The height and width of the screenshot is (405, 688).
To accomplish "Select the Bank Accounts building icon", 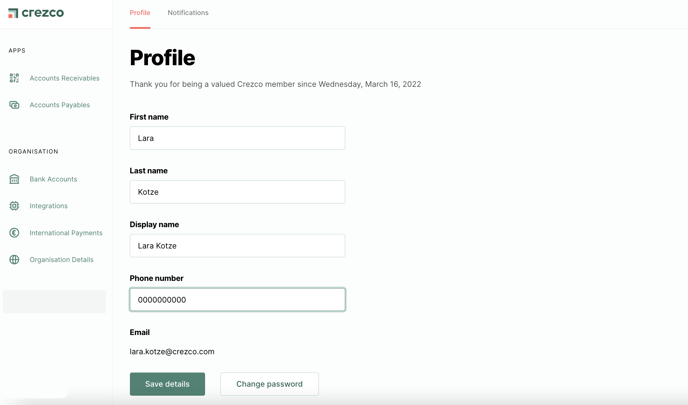I will [x=14, y=179].
